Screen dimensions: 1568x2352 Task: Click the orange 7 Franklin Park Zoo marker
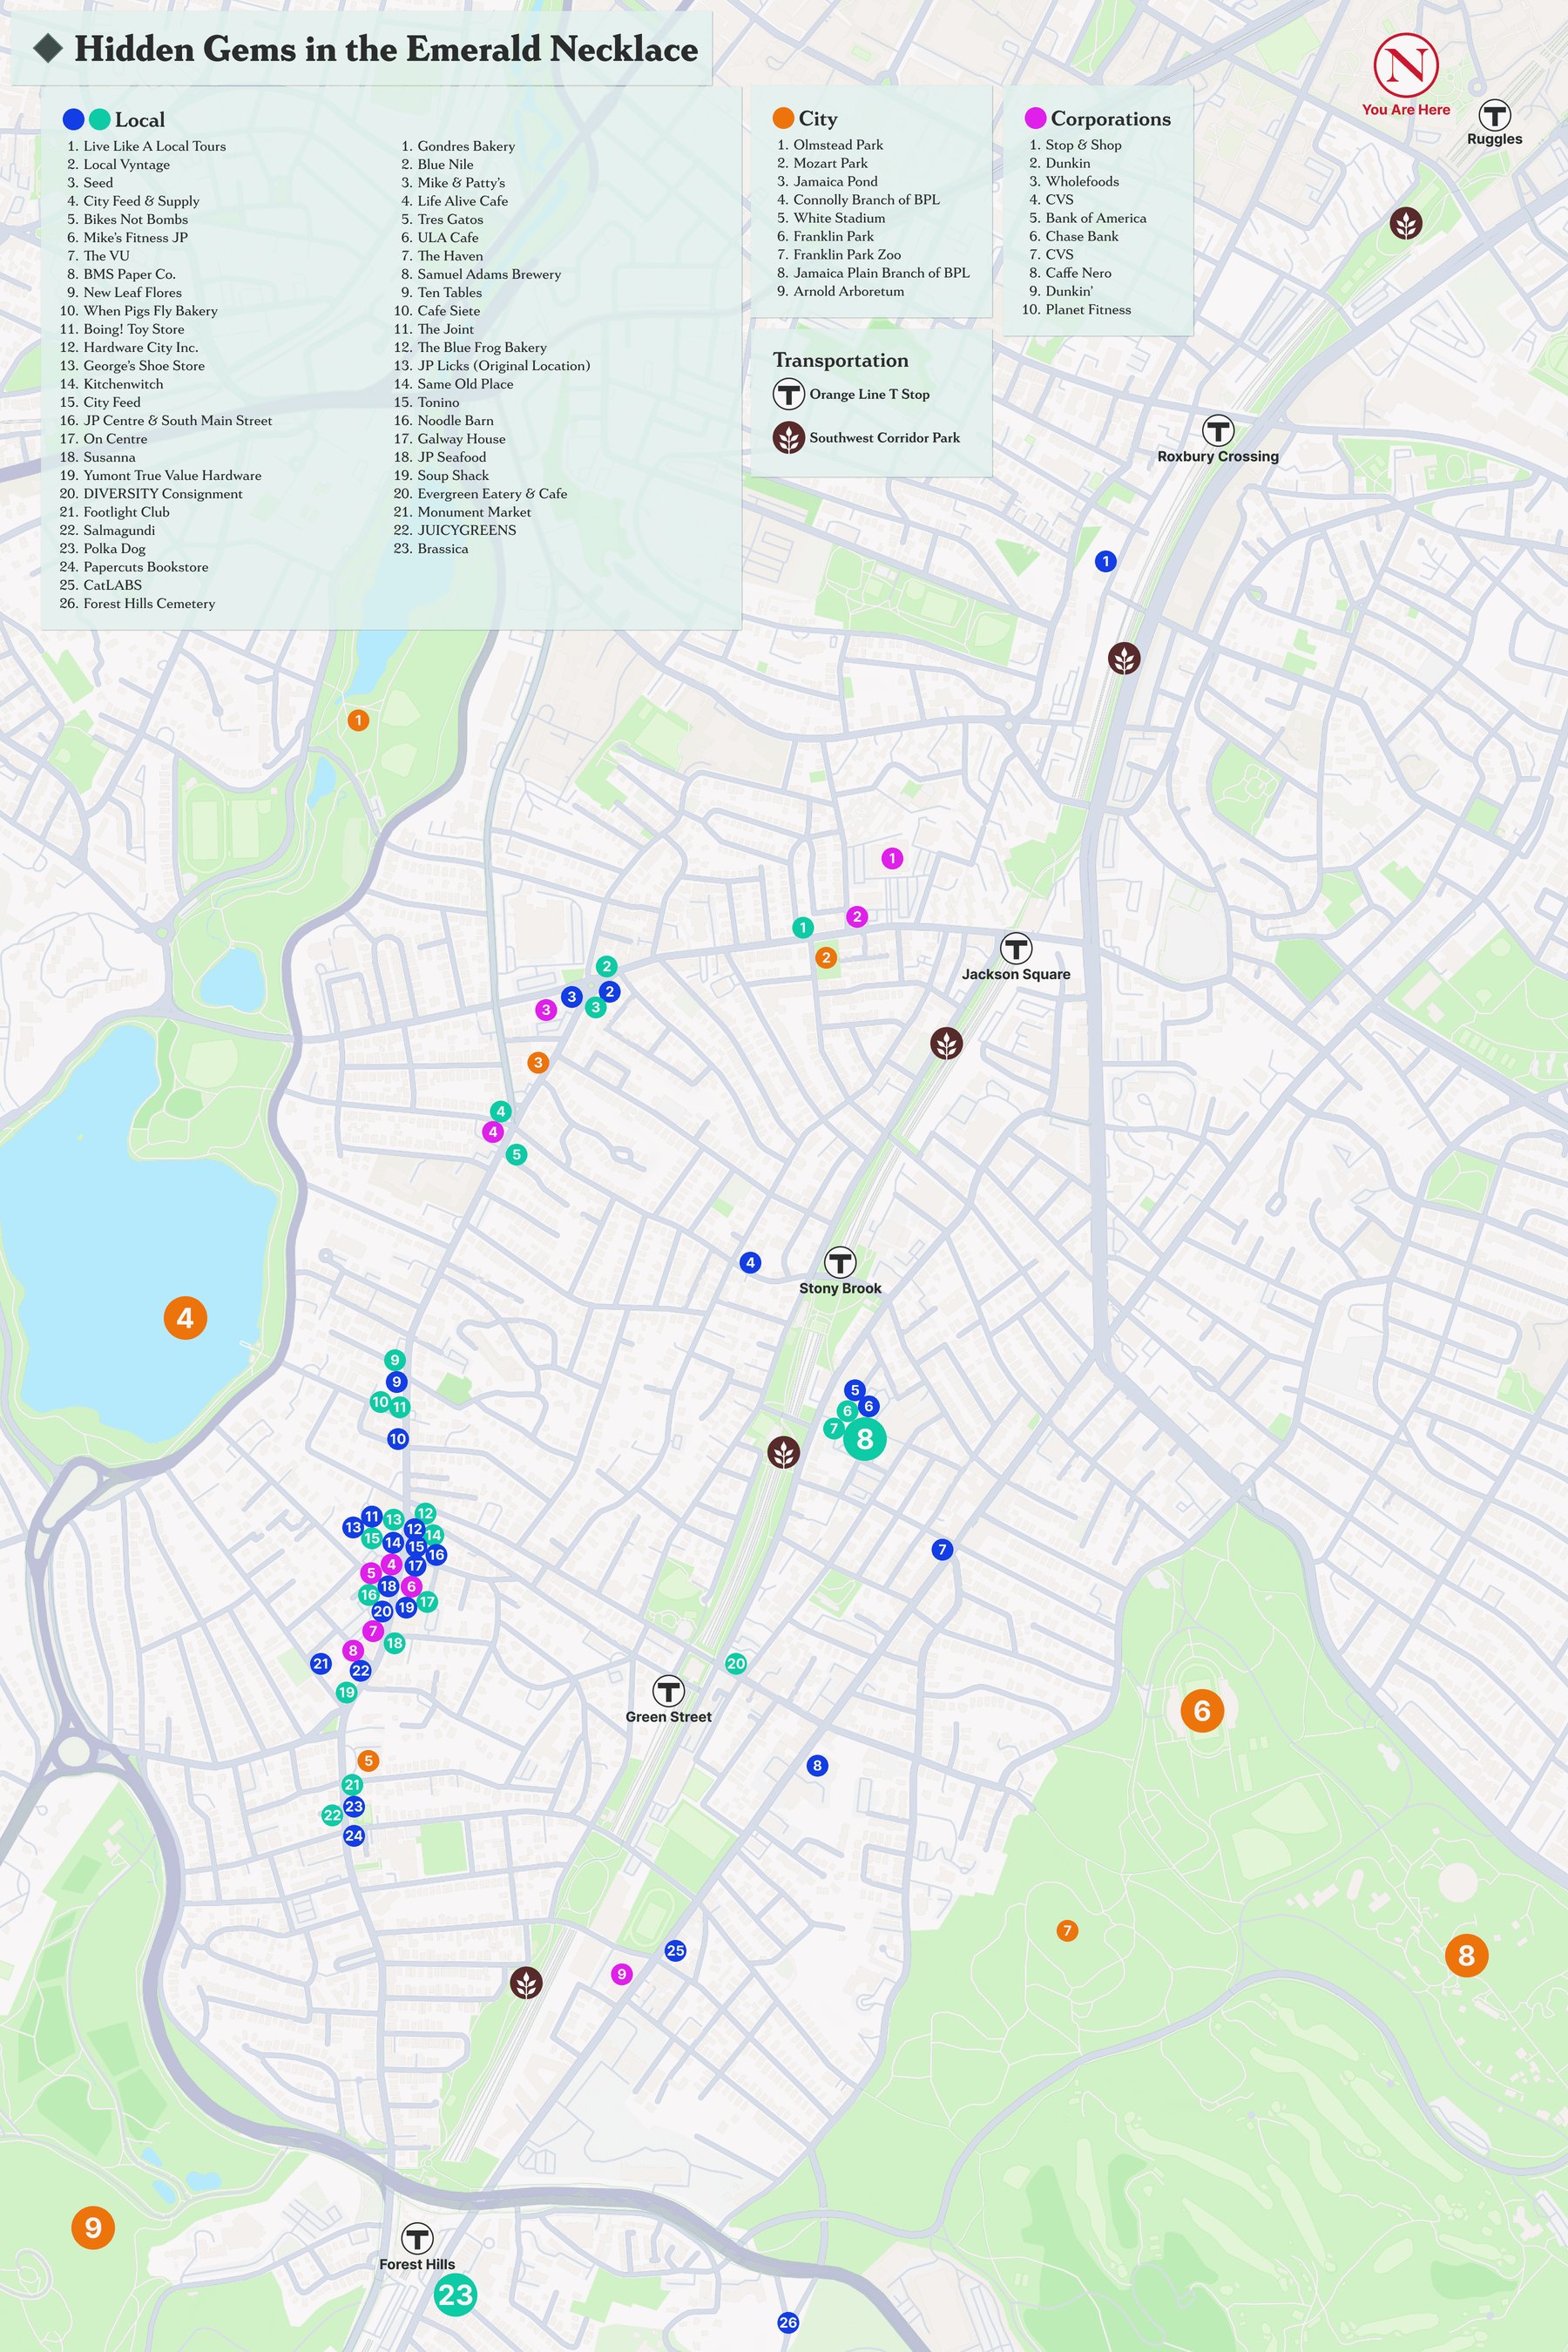tap(1067, 1930)
